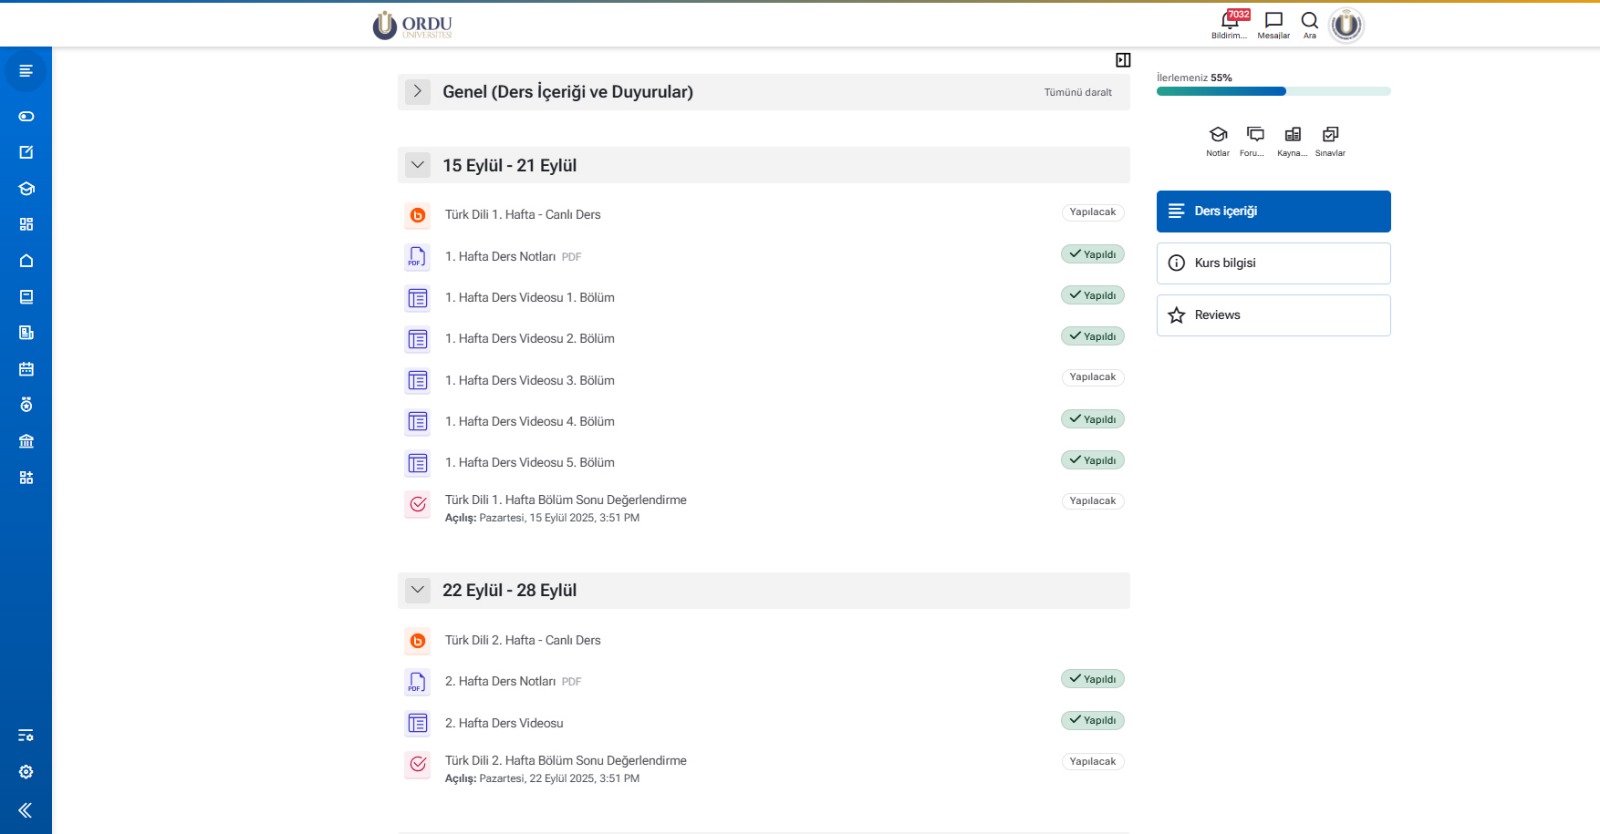Open the Forum icon in course shortcuts

[1255, 136]
